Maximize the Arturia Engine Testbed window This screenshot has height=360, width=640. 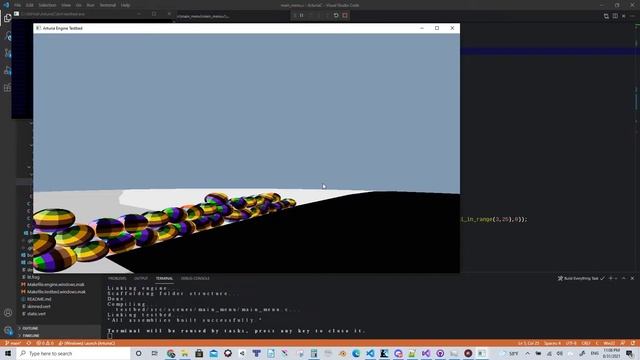437,28
